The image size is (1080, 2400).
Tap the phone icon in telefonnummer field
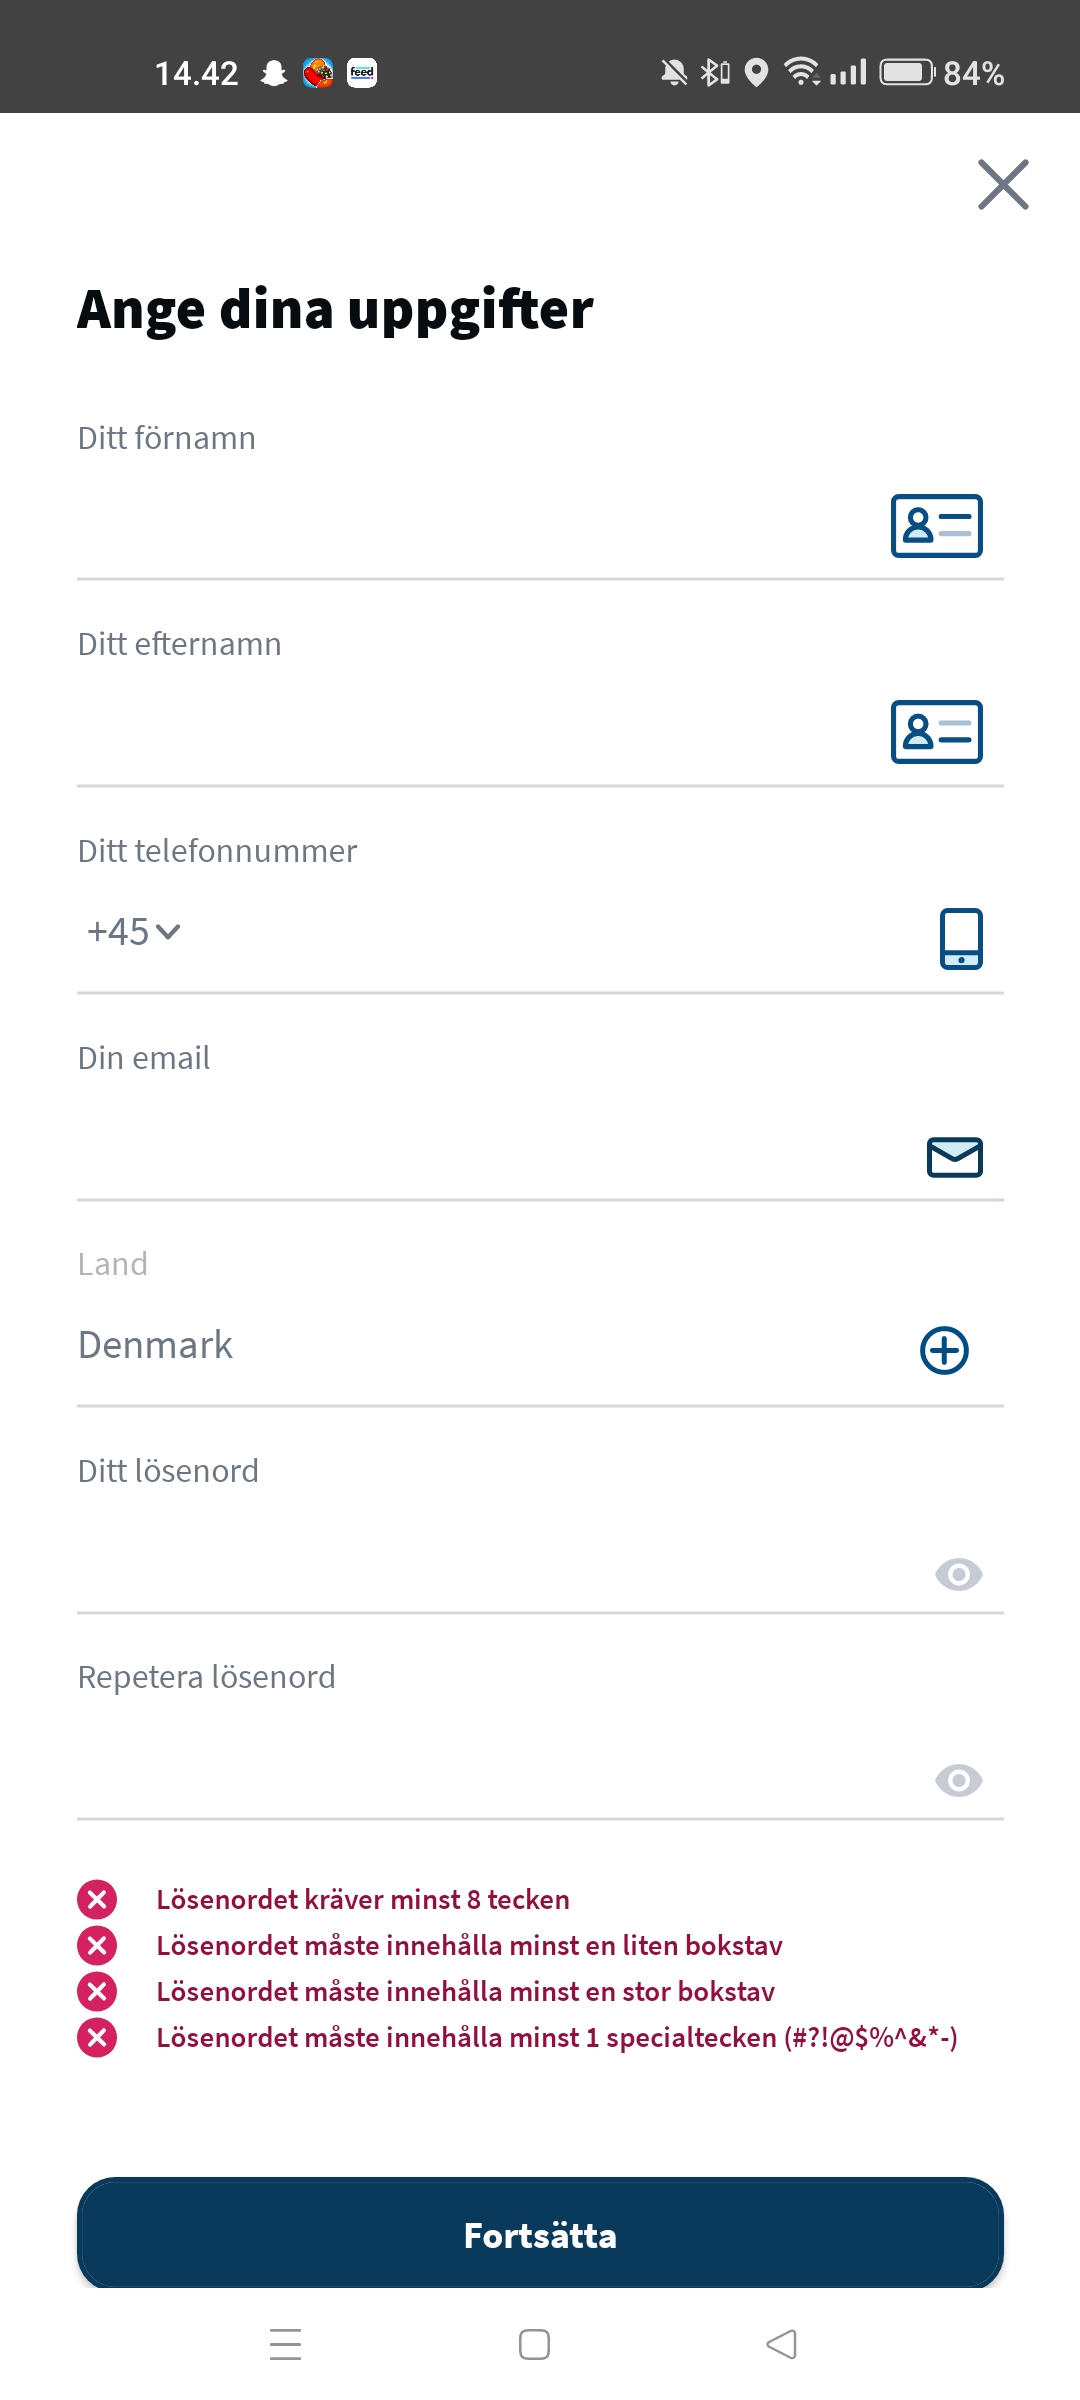coord(961,938)
